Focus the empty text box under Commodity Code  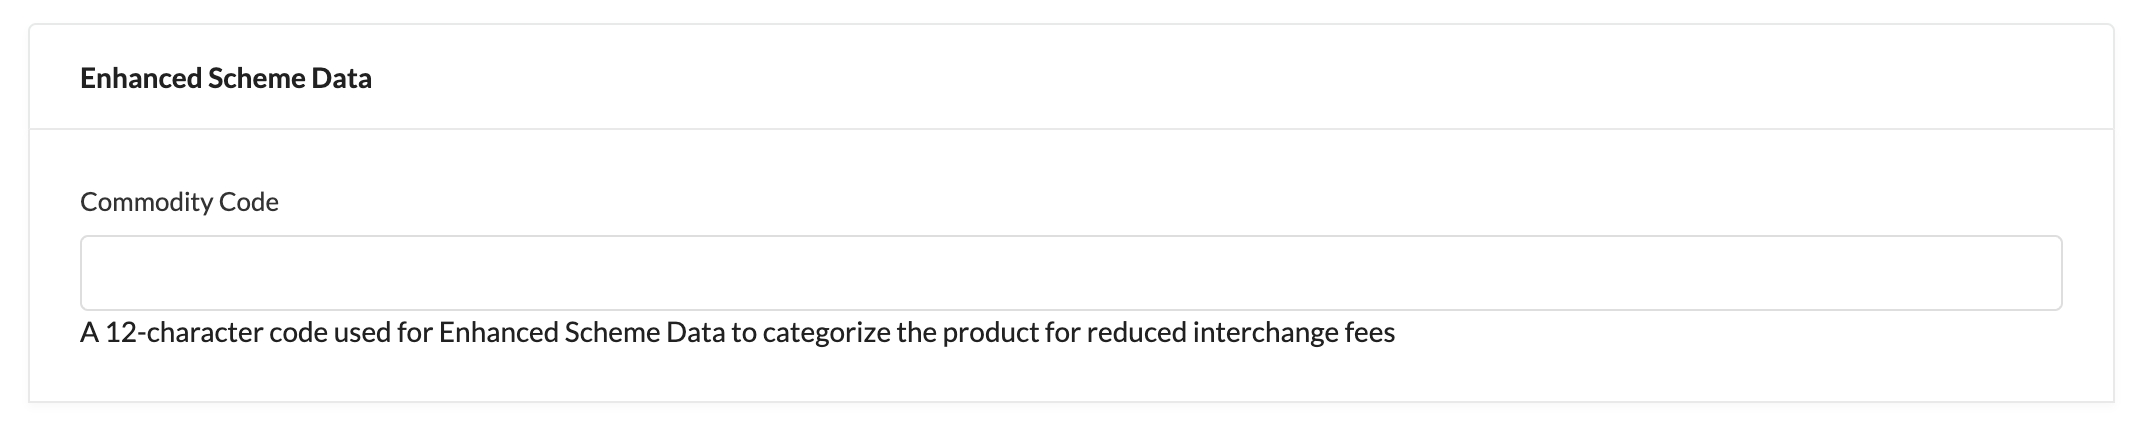tap(1070, 273)
